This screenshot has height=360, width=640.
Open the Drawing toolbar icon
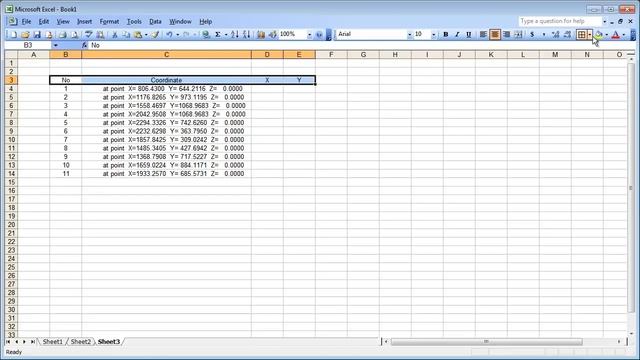pyautogui.click(x=272, y=35)
